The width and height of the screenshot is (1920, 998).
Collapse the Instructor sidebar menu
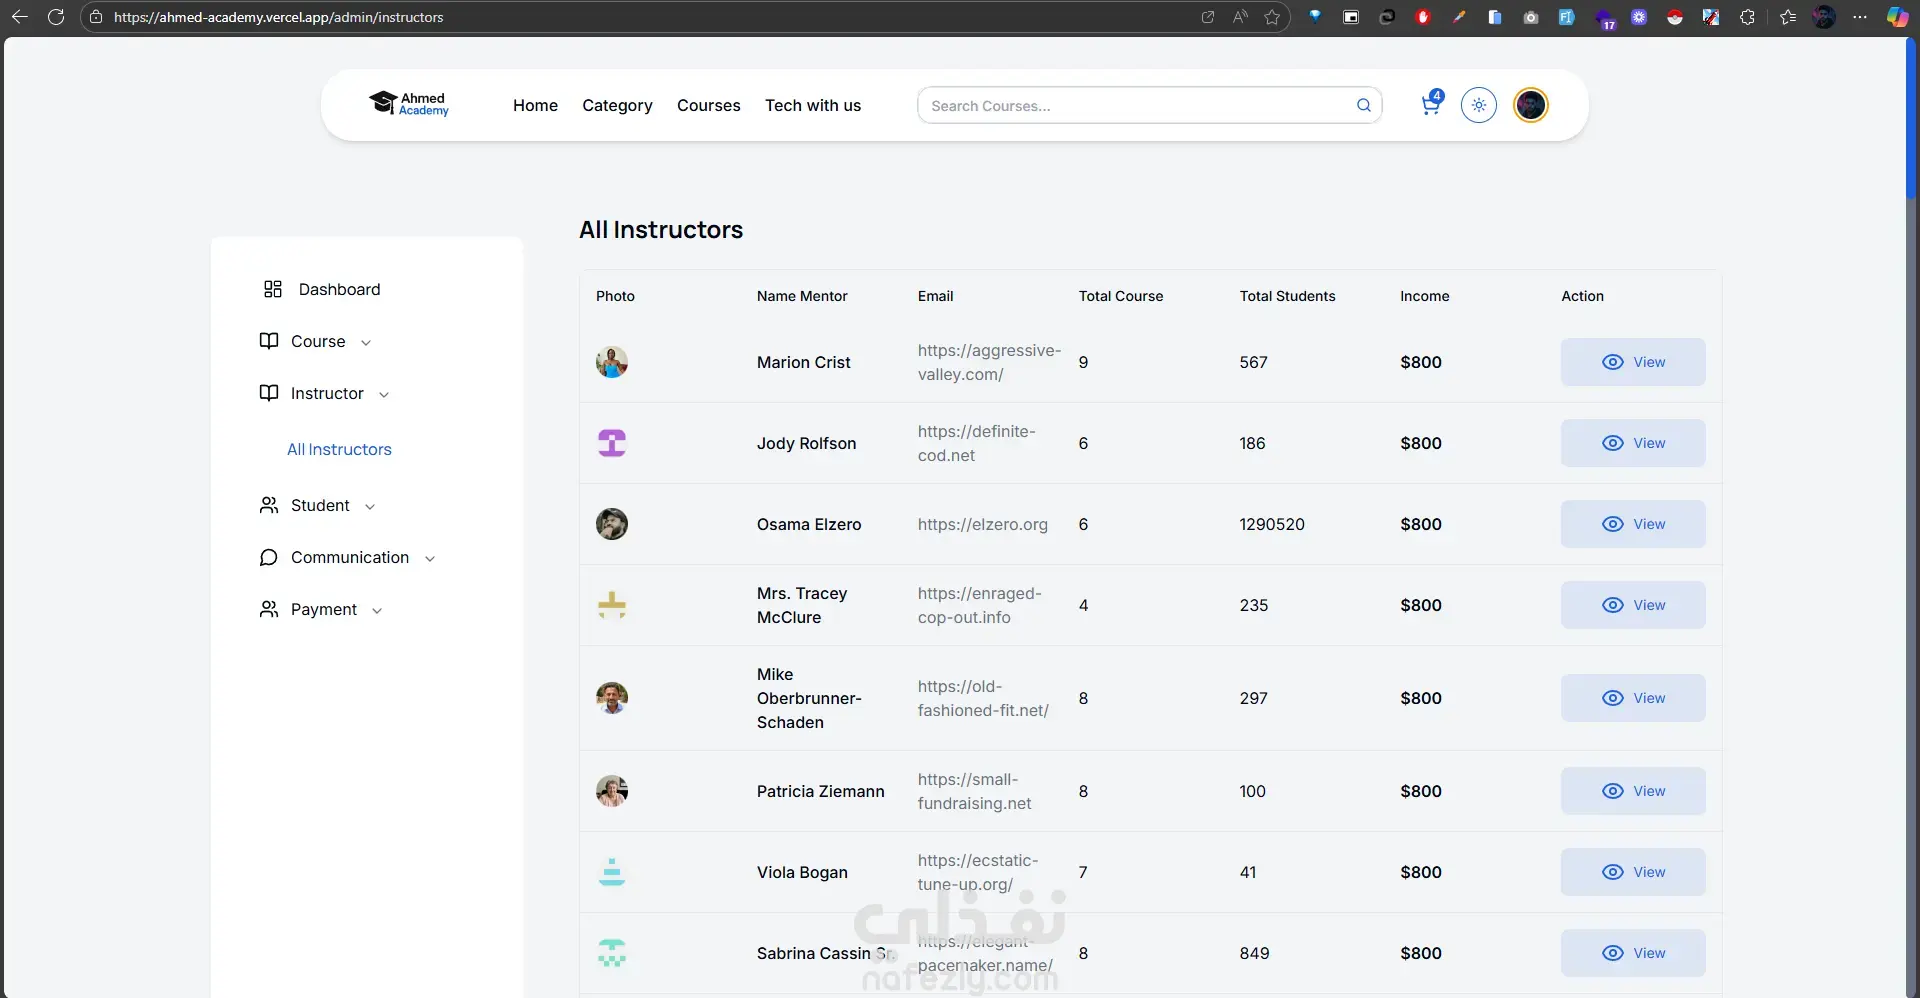[x=324, y=393]
